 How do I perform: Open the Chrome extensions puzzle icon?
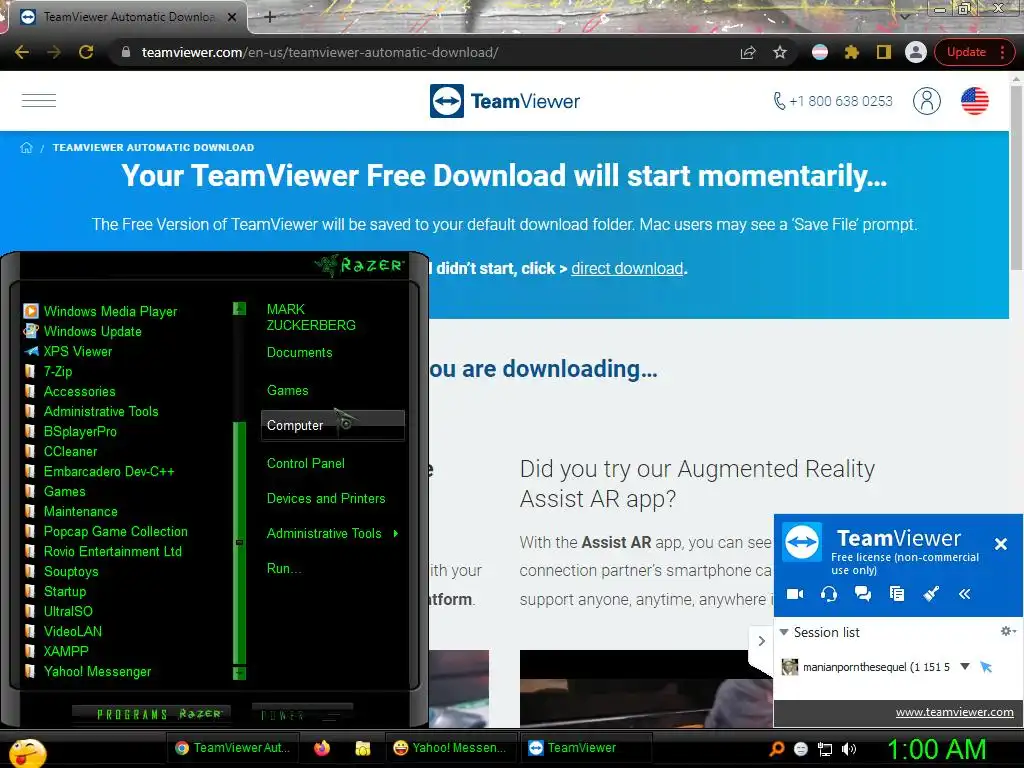tap(852, 52)
